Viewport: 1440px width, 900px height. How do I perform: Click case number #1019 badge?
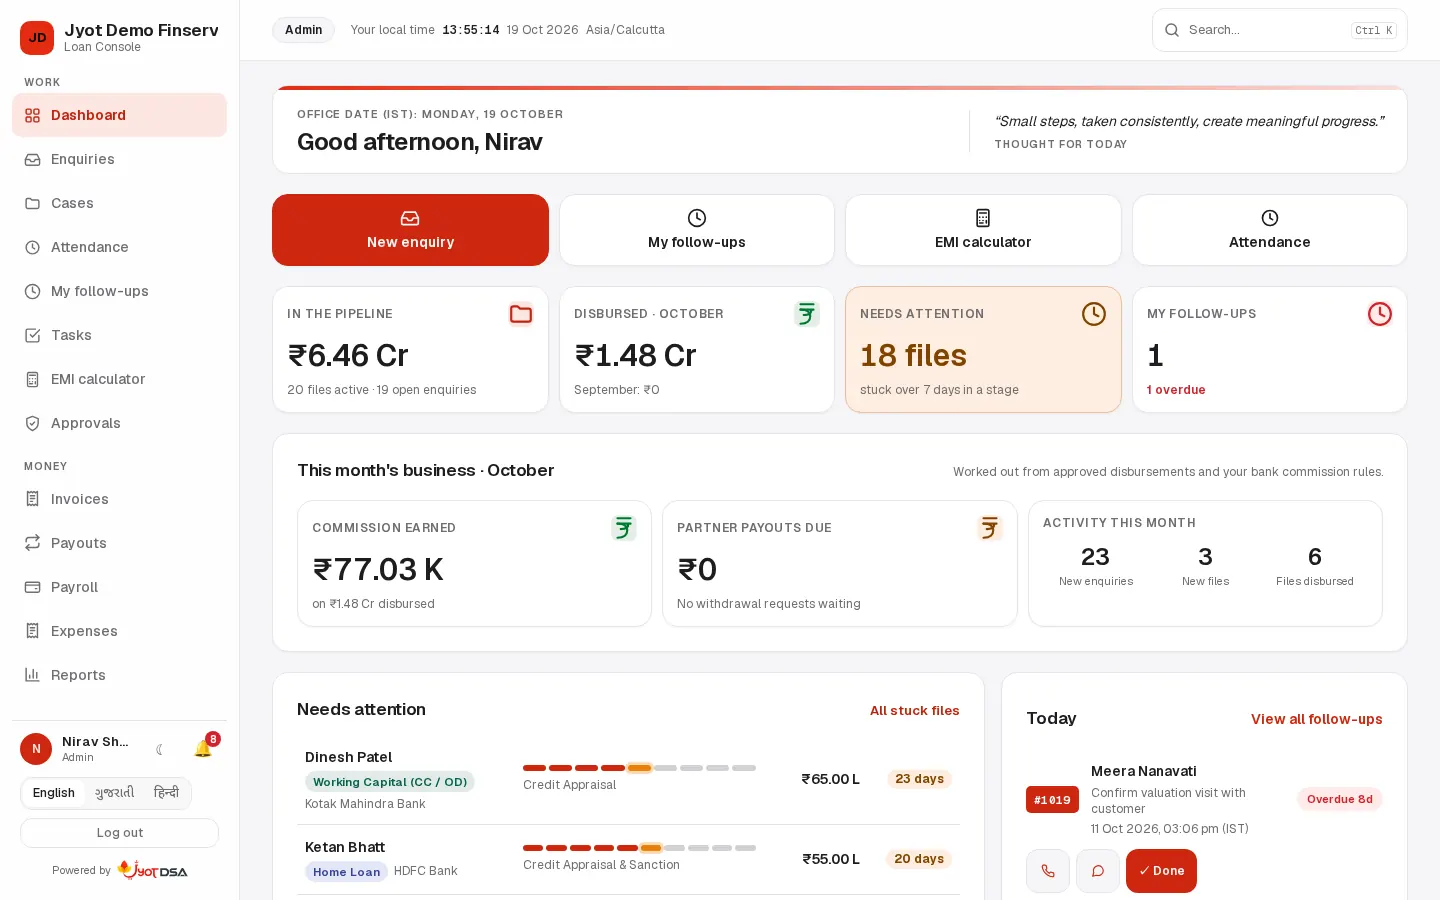click(x=1052, y=800)
